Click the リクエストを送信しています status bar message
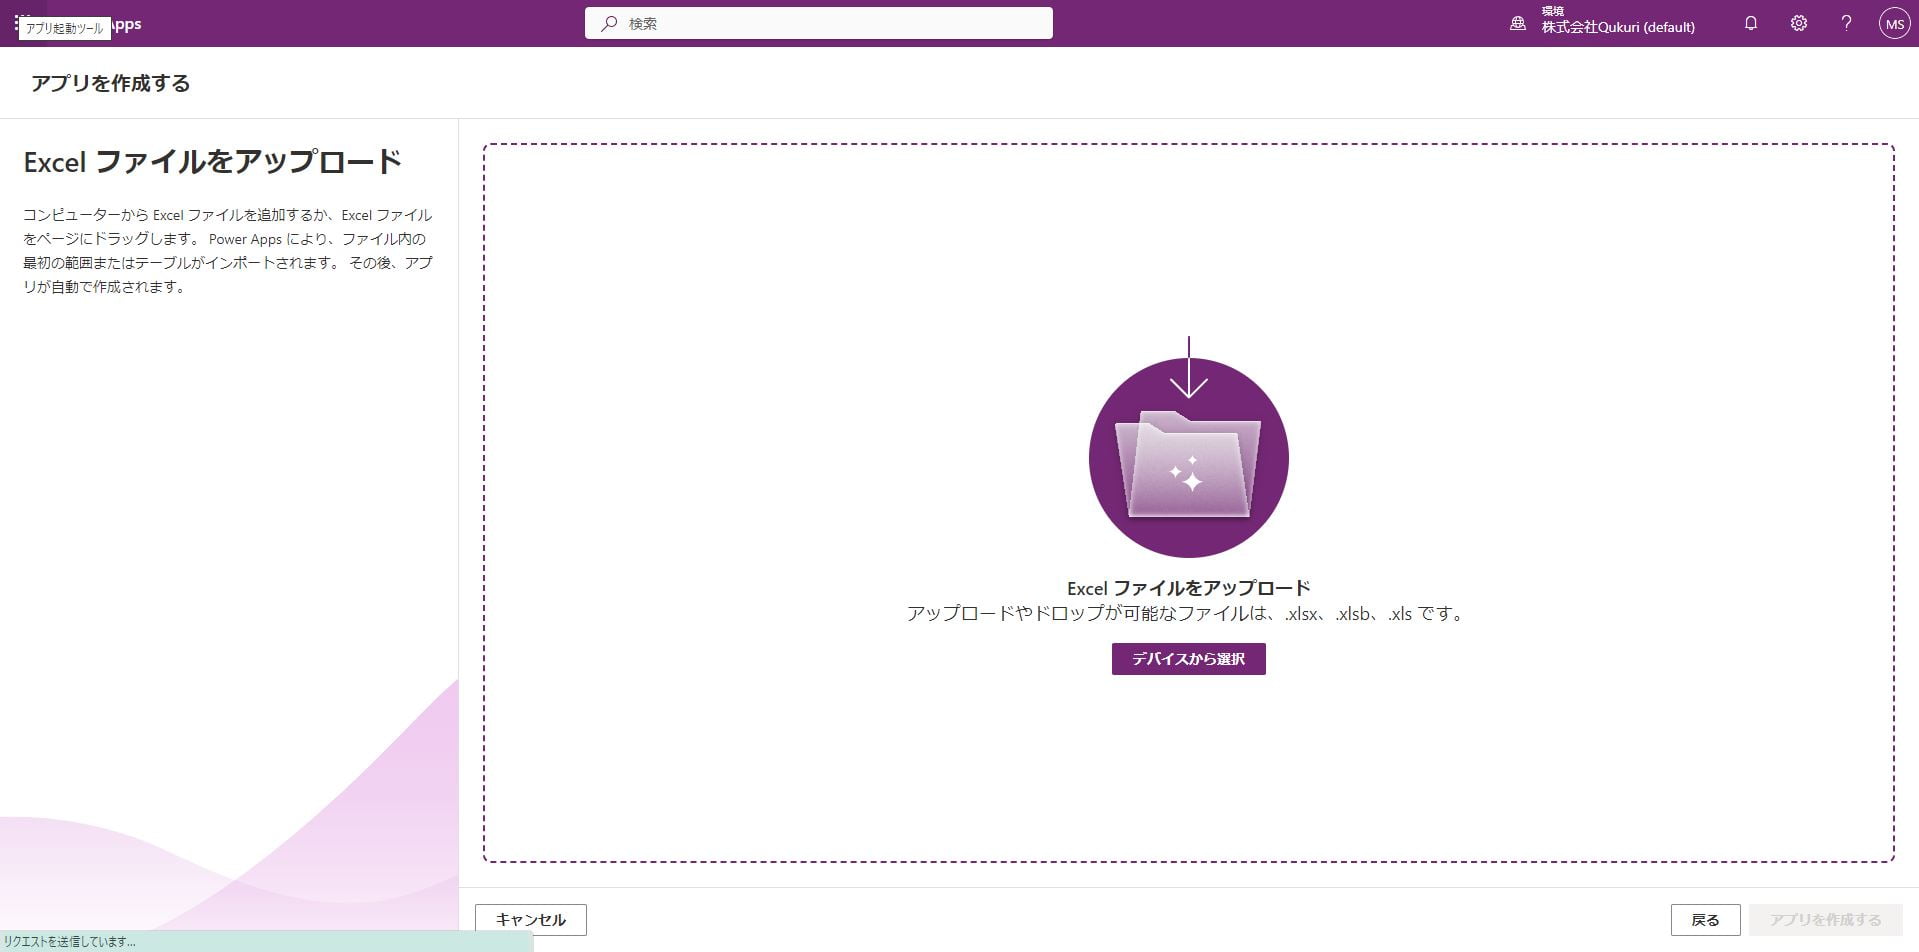Viewport: 1919px width, 952px height. click(70, 941)
